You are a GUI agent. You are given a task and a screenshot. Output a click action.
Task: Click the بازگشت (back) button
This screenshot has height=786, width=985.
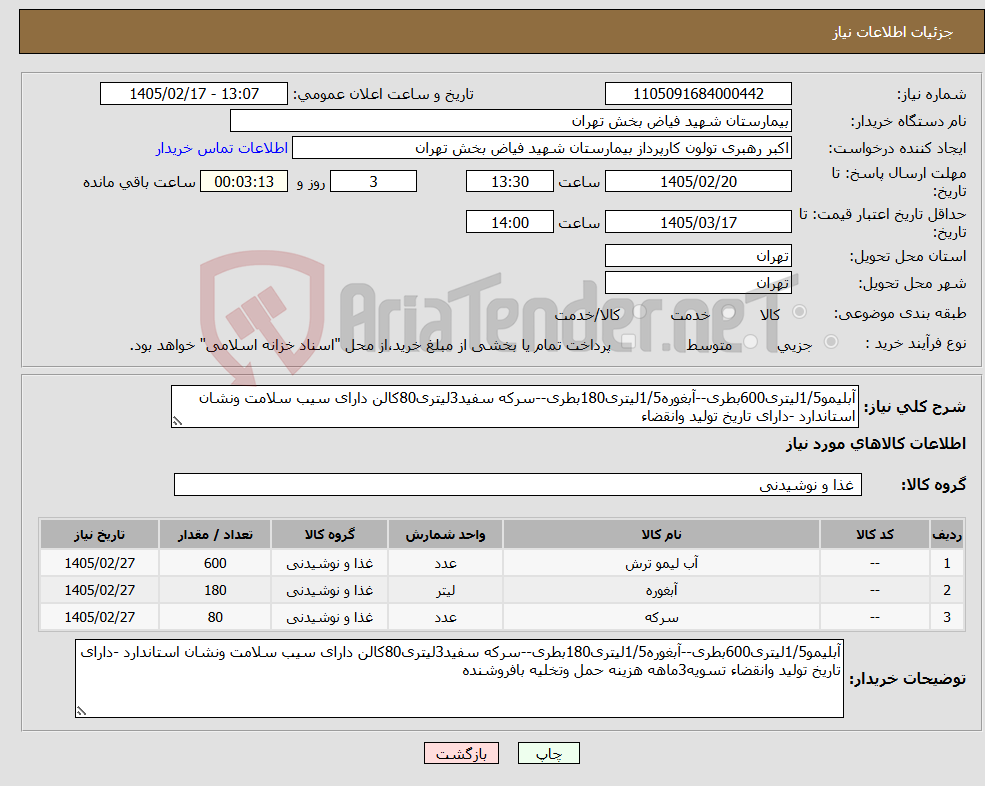[461, 753]
